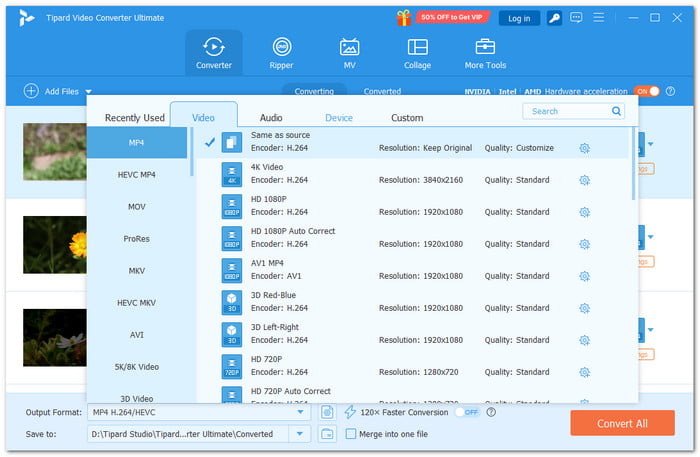
Task: Open the Ripper module
Action: pyautogui.click(x=282, y=53)
